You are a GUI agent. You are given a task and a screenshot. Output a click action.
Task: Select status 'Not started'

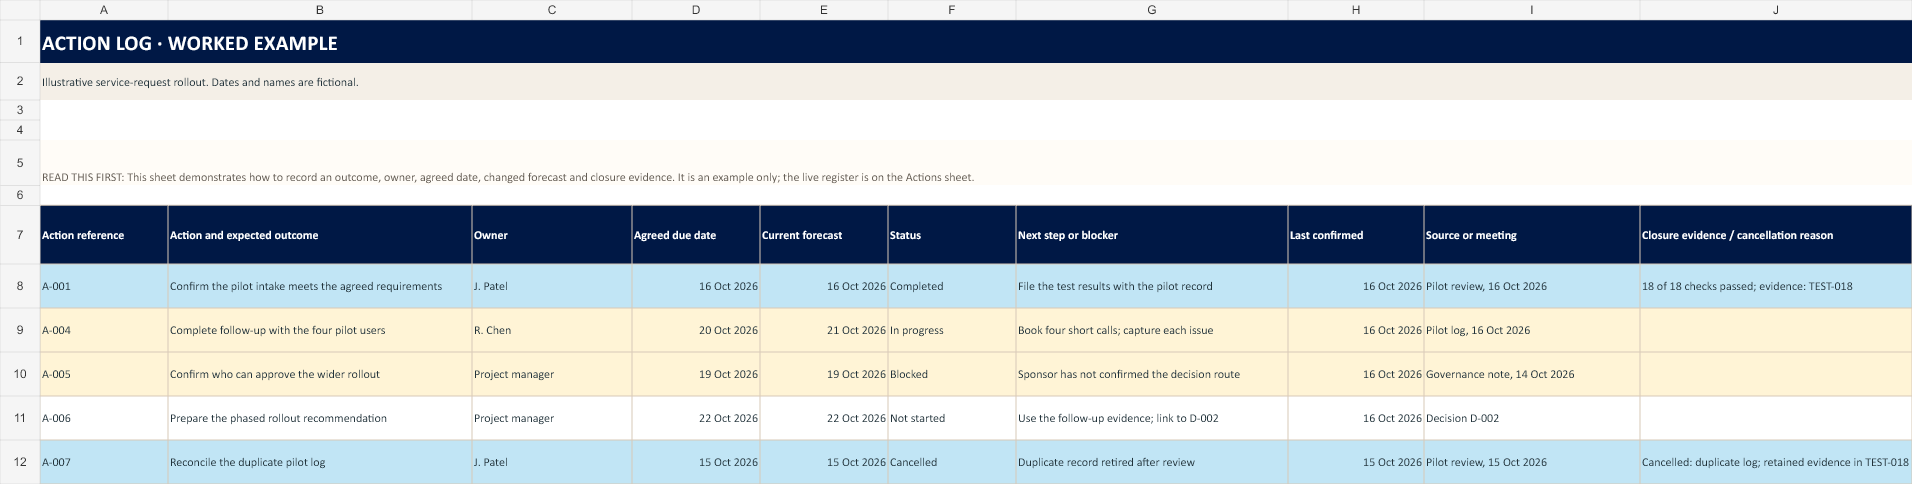point(952,418)
